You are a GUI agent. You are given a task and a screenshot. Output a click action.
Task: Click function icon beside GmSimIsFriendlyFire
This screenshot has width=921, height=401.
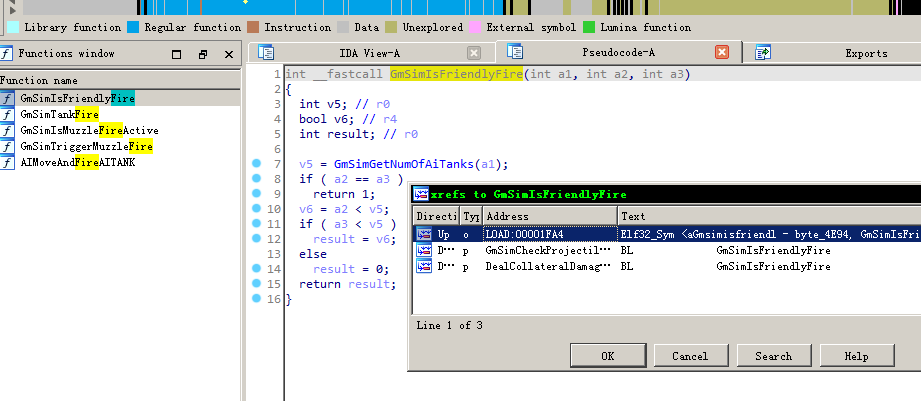(x=6, y=98)
